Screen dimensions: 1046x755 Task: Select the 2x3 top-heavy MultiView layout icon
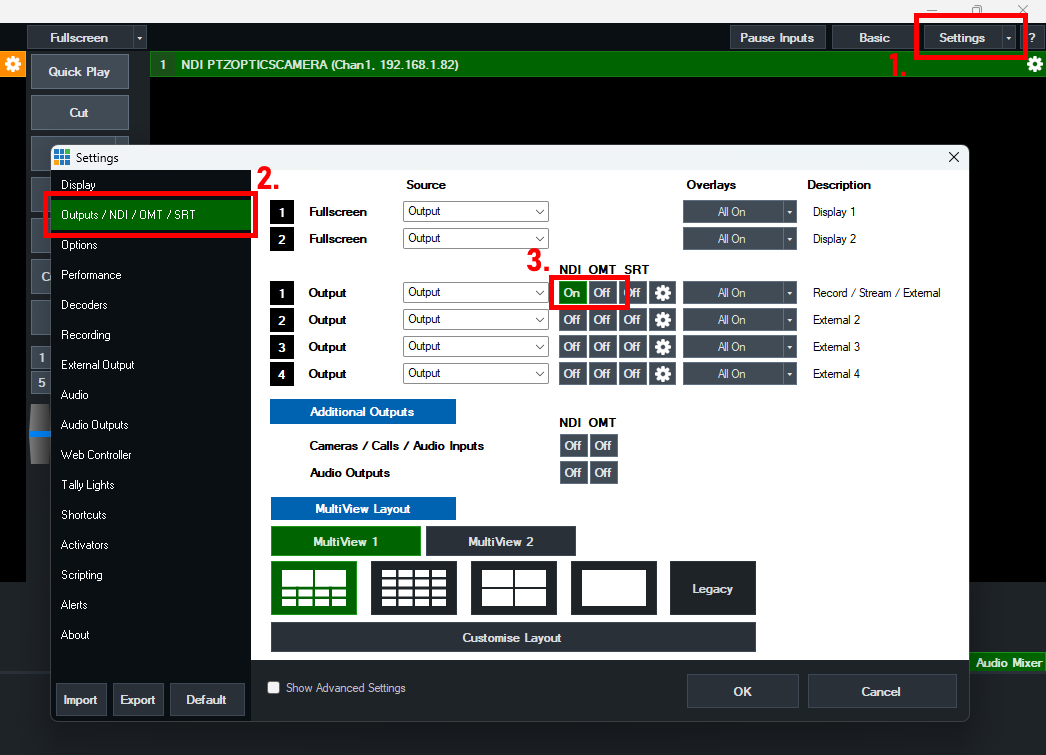click(x=313, y=587)
